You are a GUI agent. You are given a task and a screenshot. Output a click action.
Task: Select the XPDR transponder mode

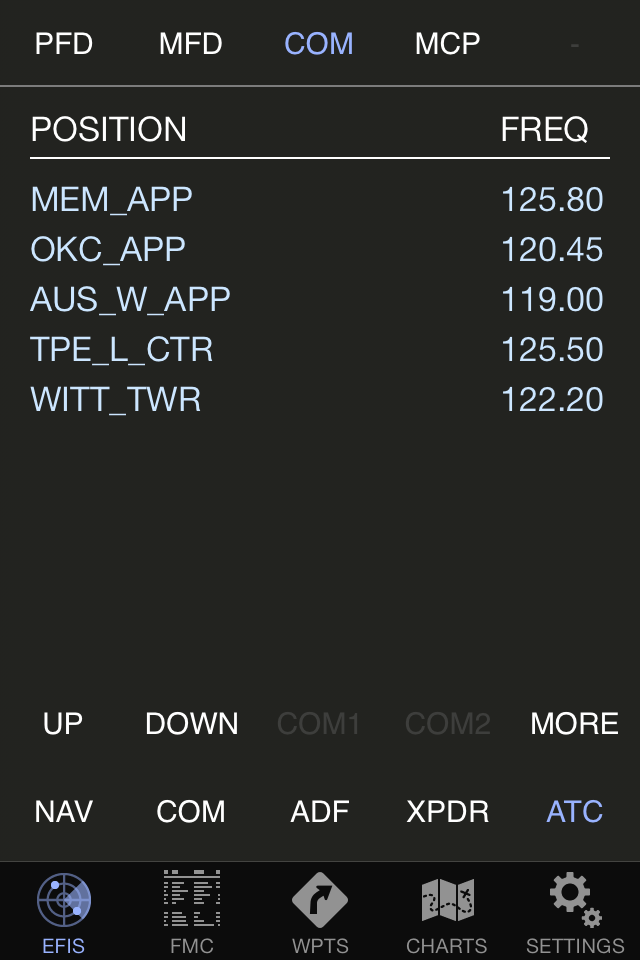click(x=447, y=811)
